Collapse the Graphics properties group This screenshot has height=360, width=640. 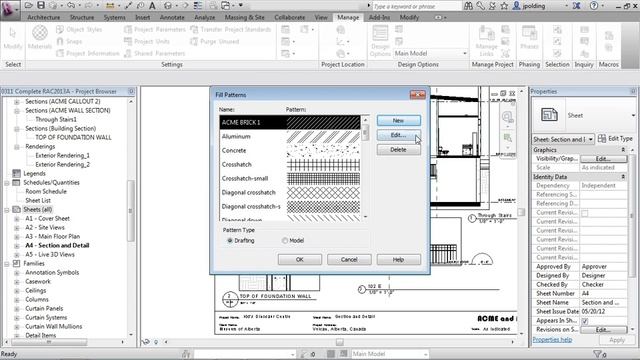pyautogui.click(x=623, y=150)
